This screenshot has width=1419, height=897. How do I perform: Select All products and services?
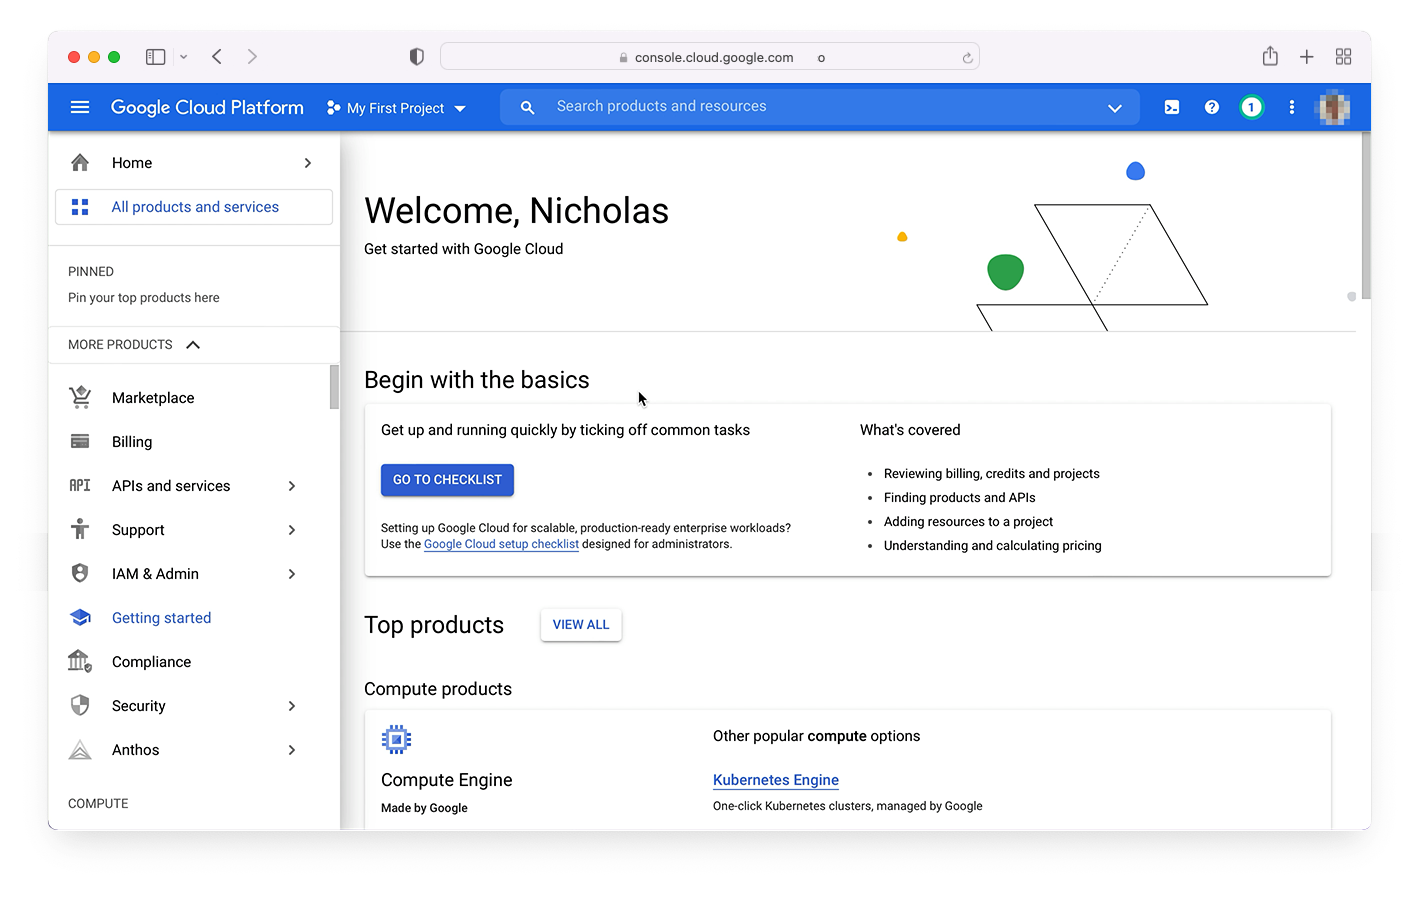(x=194, y=207)
